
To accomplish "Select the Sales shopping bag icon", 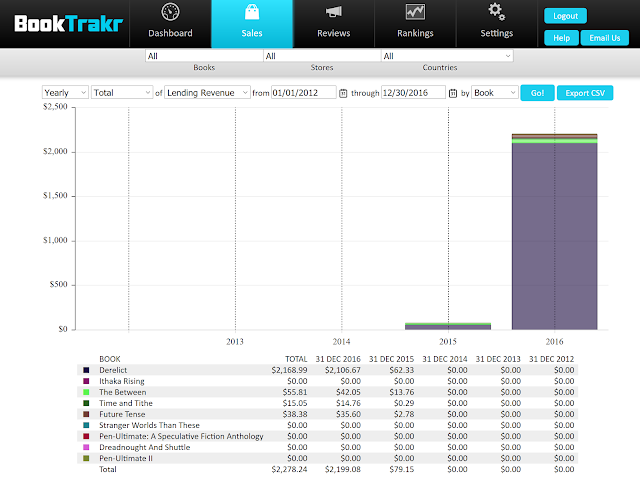I will [252, 12].
